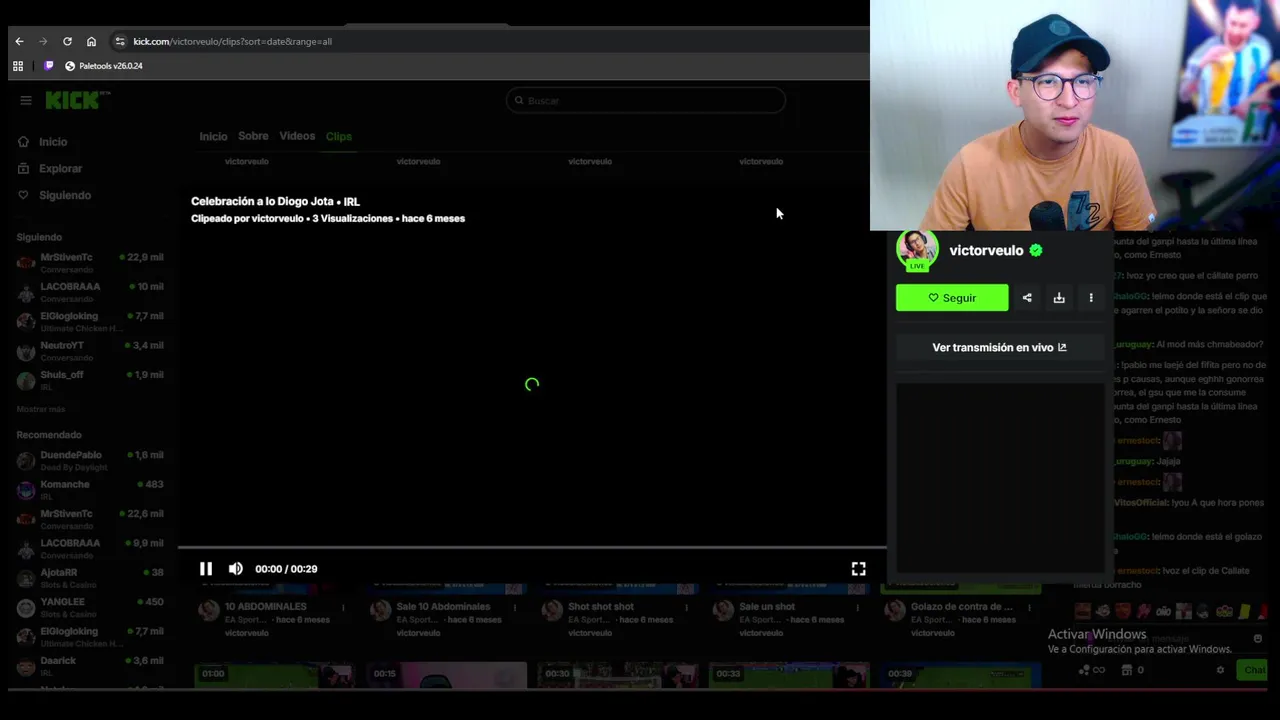Click the browser home icon
Image resolution: width=1280 pixels, height=720 pixels.
pyautogui.click(x=91, y=41)
